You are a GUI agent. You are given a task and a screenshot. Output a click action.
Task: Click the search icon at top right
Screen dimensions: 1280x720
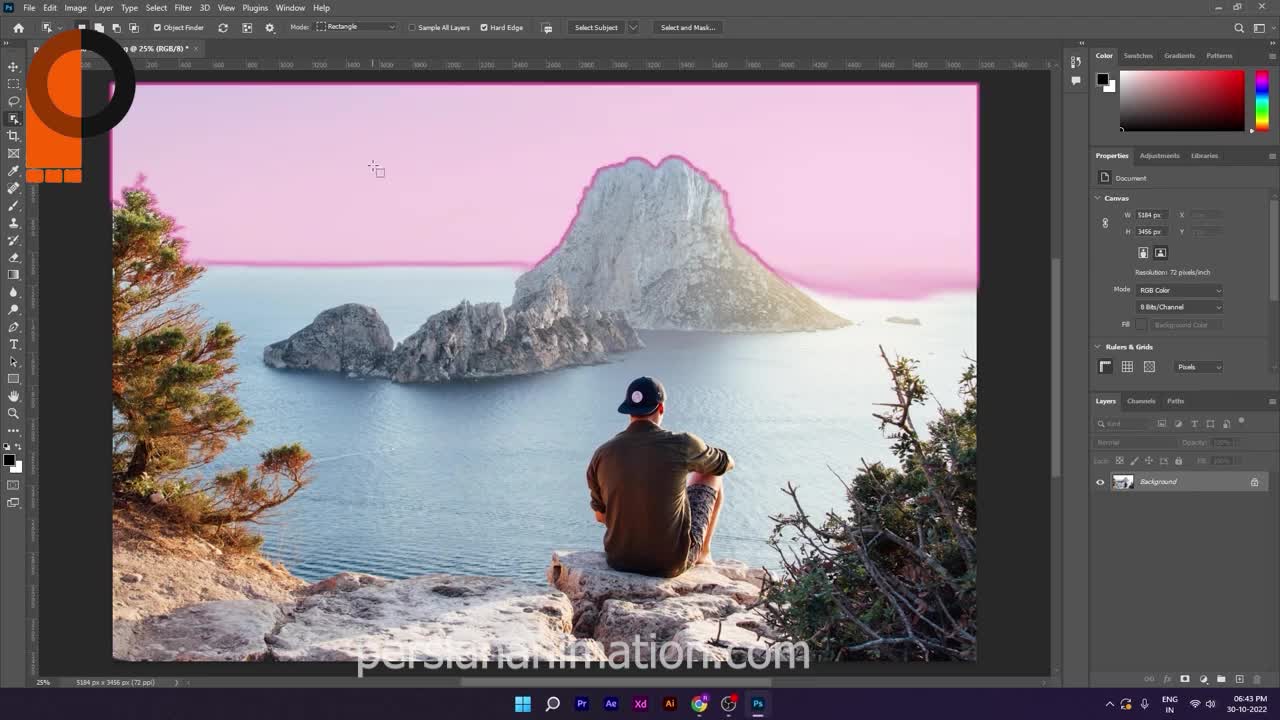click(x=1239, y=28)
